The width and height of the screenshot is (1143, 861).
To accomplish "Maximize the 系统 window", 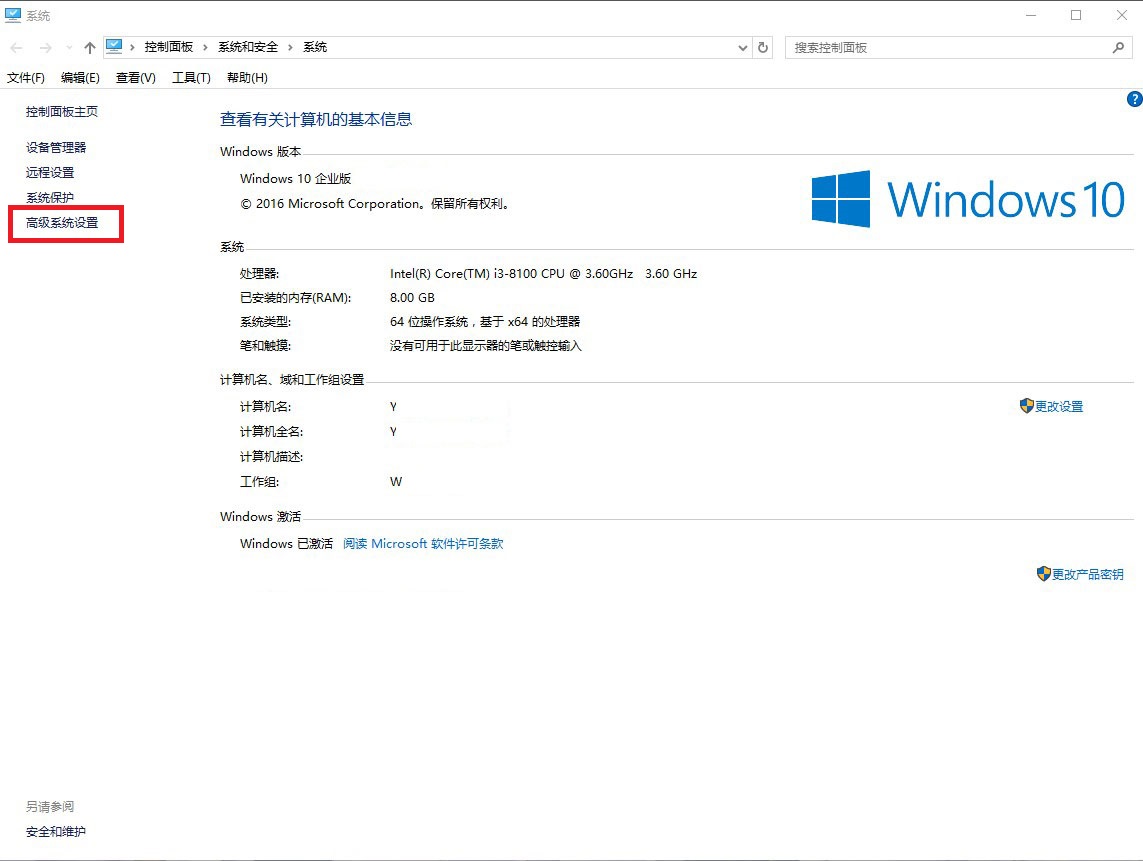I will point(1076,15).
